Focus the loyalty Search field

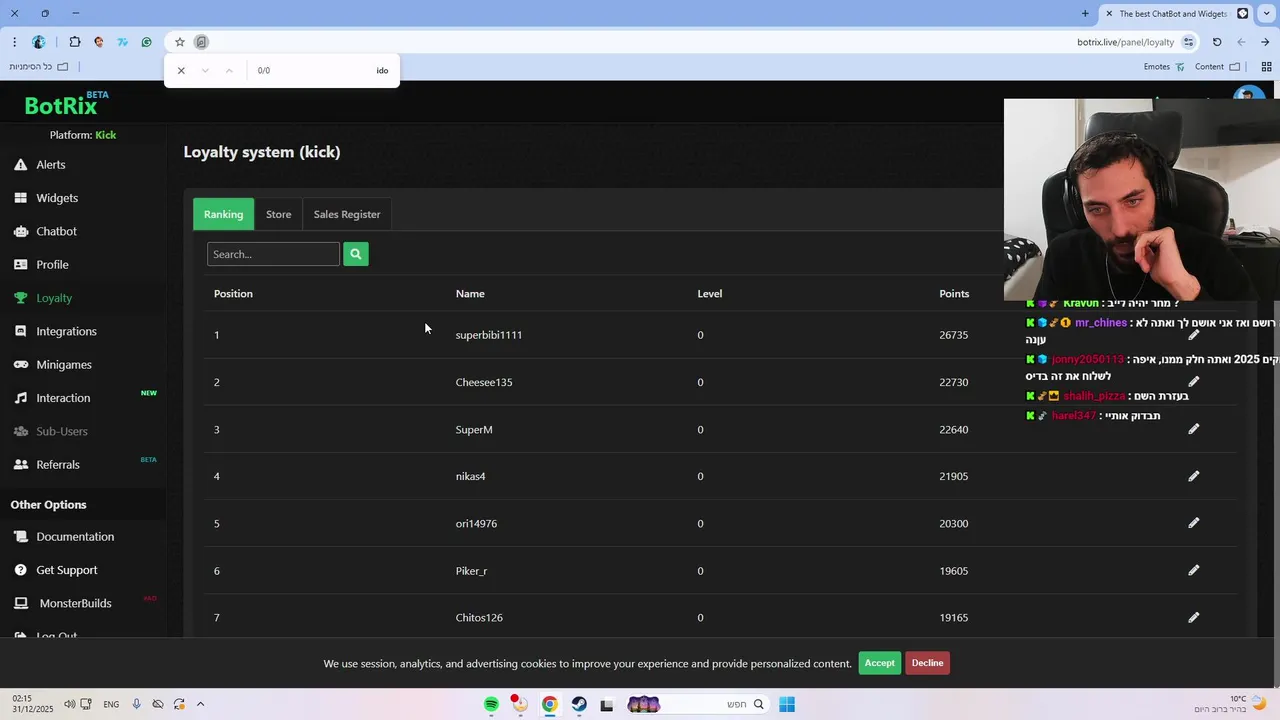point(273,254)
